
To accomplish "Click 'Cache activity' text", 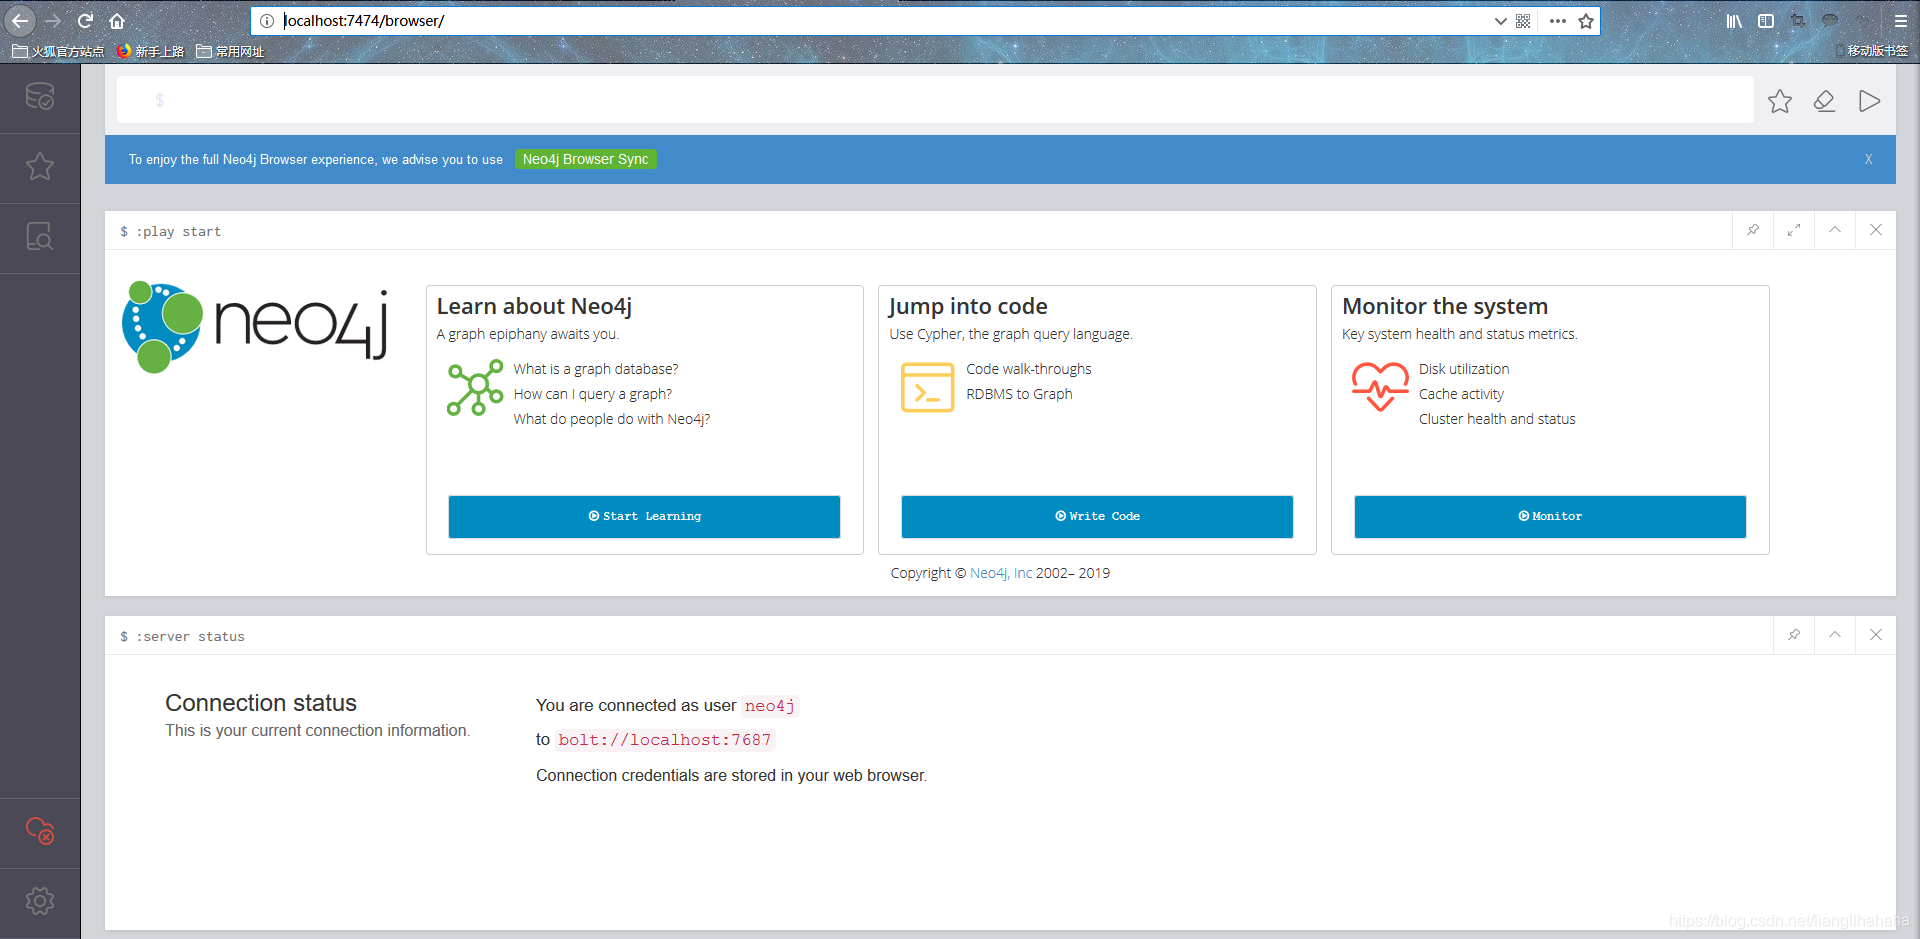I will click(1461, 394).
